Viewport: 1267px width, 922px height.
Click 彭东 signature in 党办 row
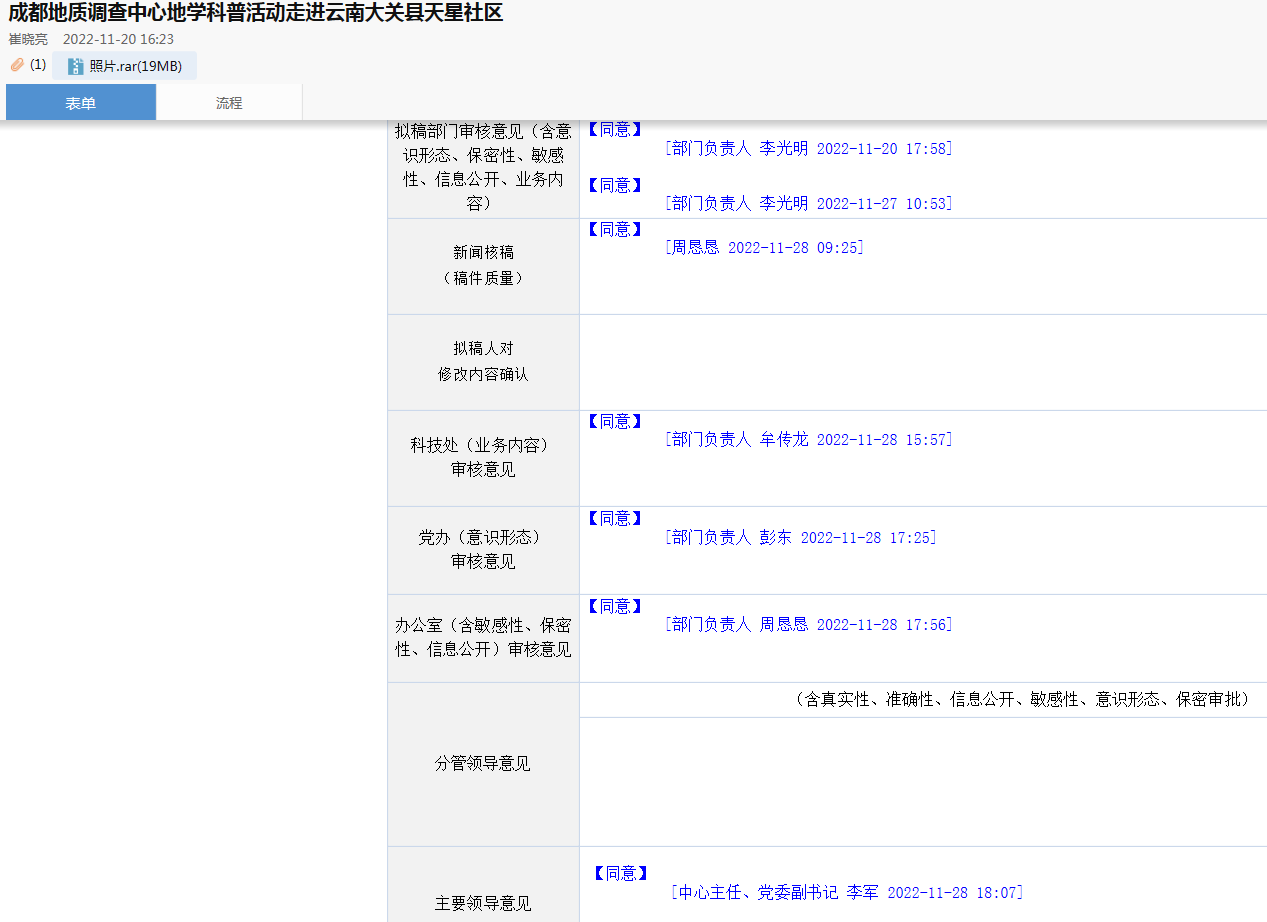click(800, 537)
